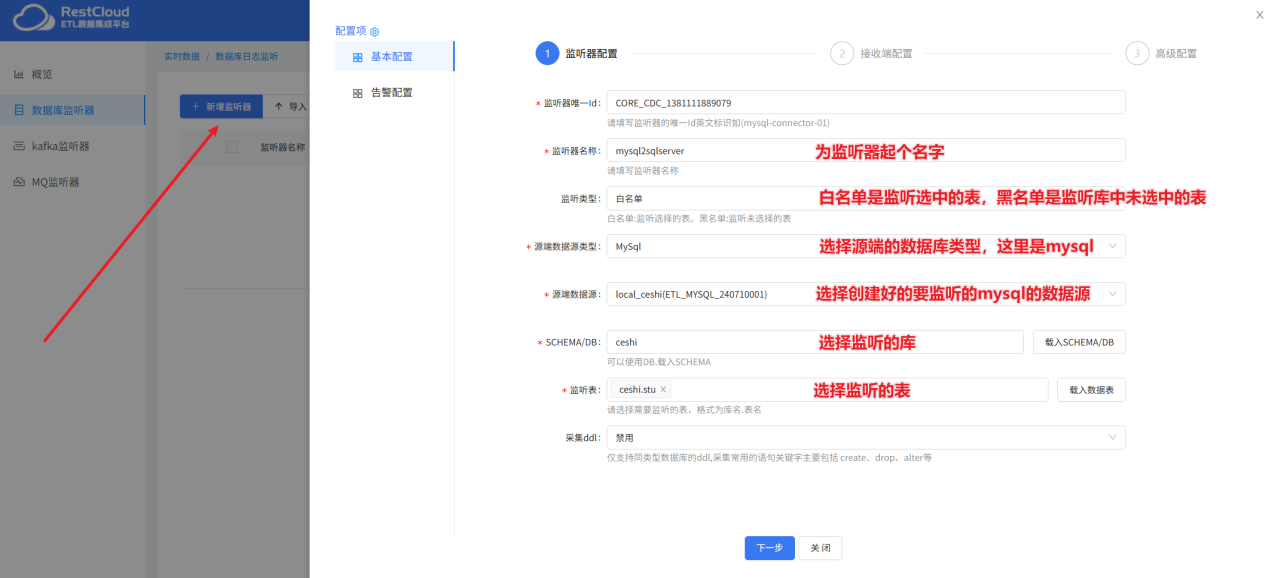Click the RestCloud cloud logo
Viewport: 1269px width, 578px height.
tap(32, 19)
